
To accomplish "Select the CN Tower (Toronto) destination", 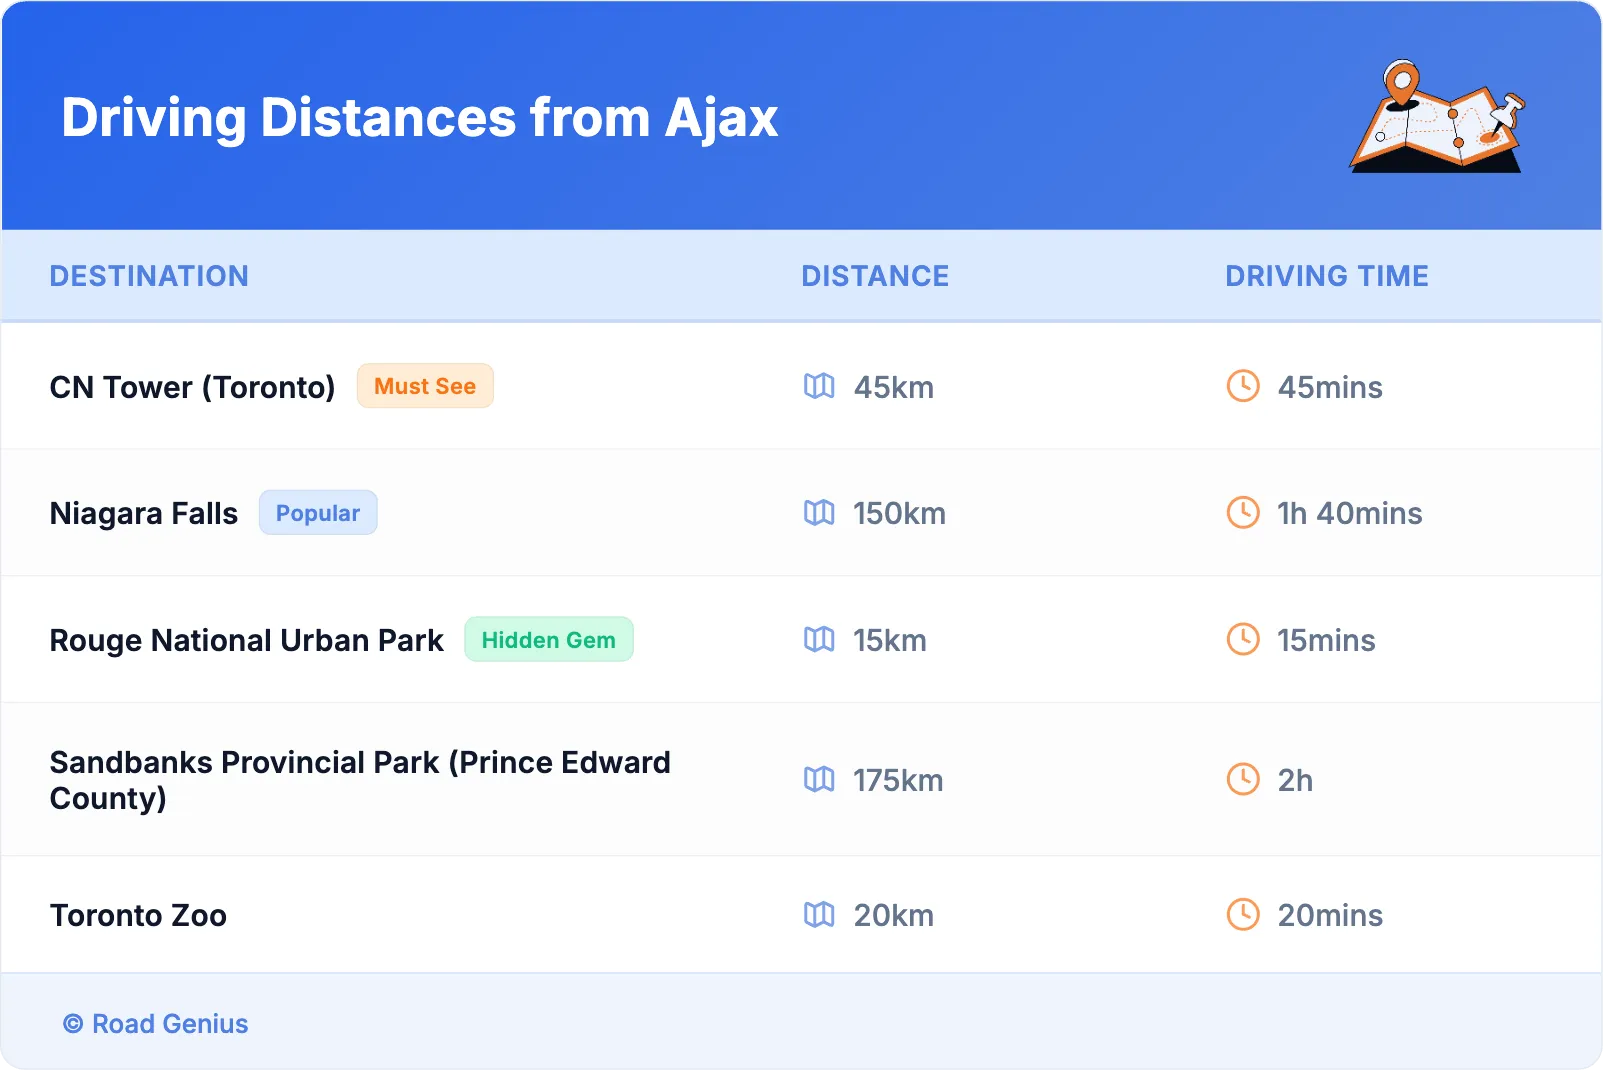I will coord(192,387).
